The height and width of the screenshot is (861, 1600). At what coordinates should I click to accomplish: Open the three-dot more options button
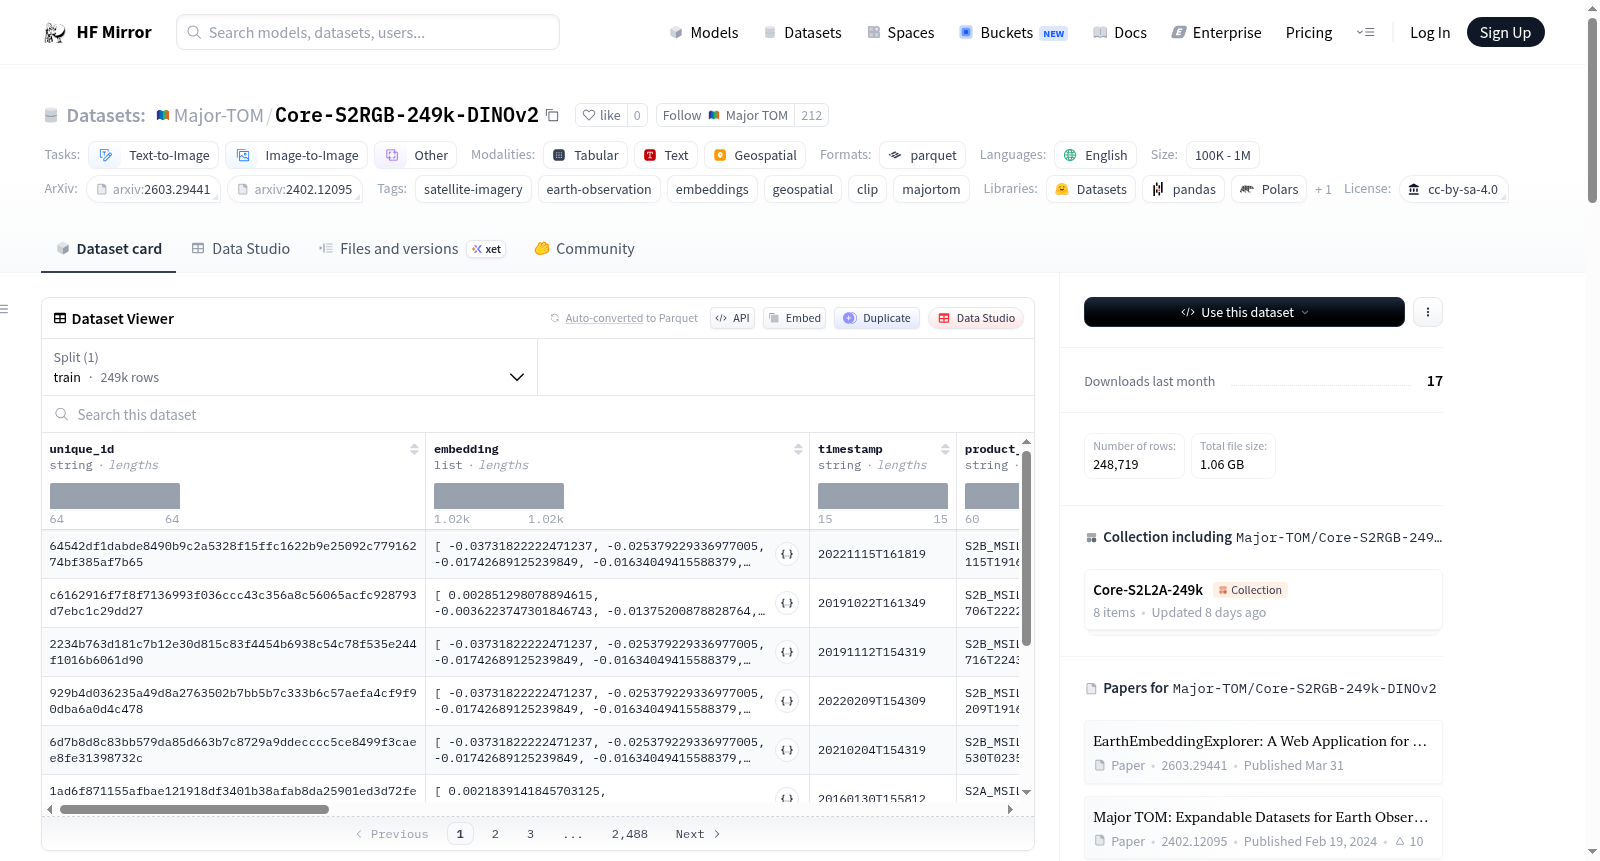[x=1427, y=312]
